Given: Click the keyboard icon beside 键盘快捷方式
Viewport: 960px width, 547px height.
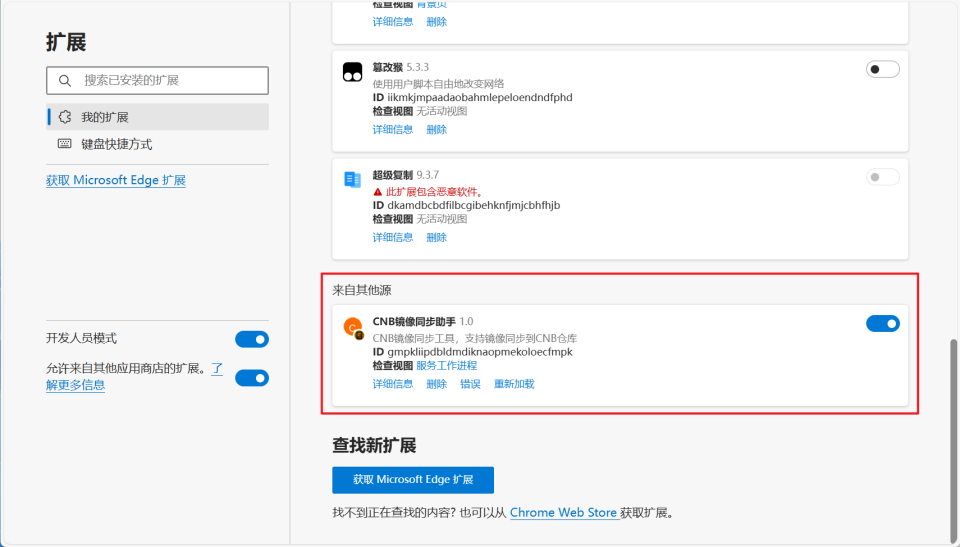Looking at the screenshot, I should pyautogui.click(x=64, y=144).
